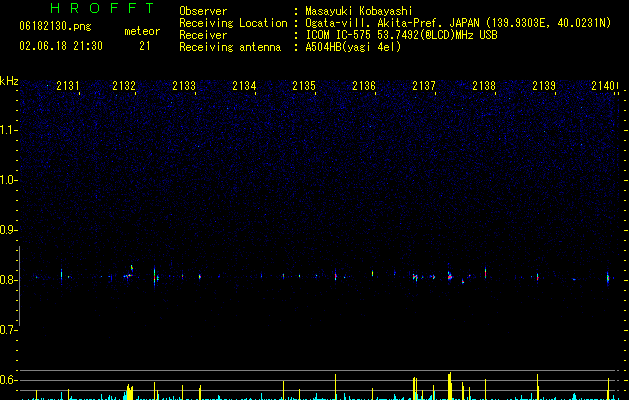
Task: Click the observer name Masayuki Kobayashi
Action: pos(359,11)
